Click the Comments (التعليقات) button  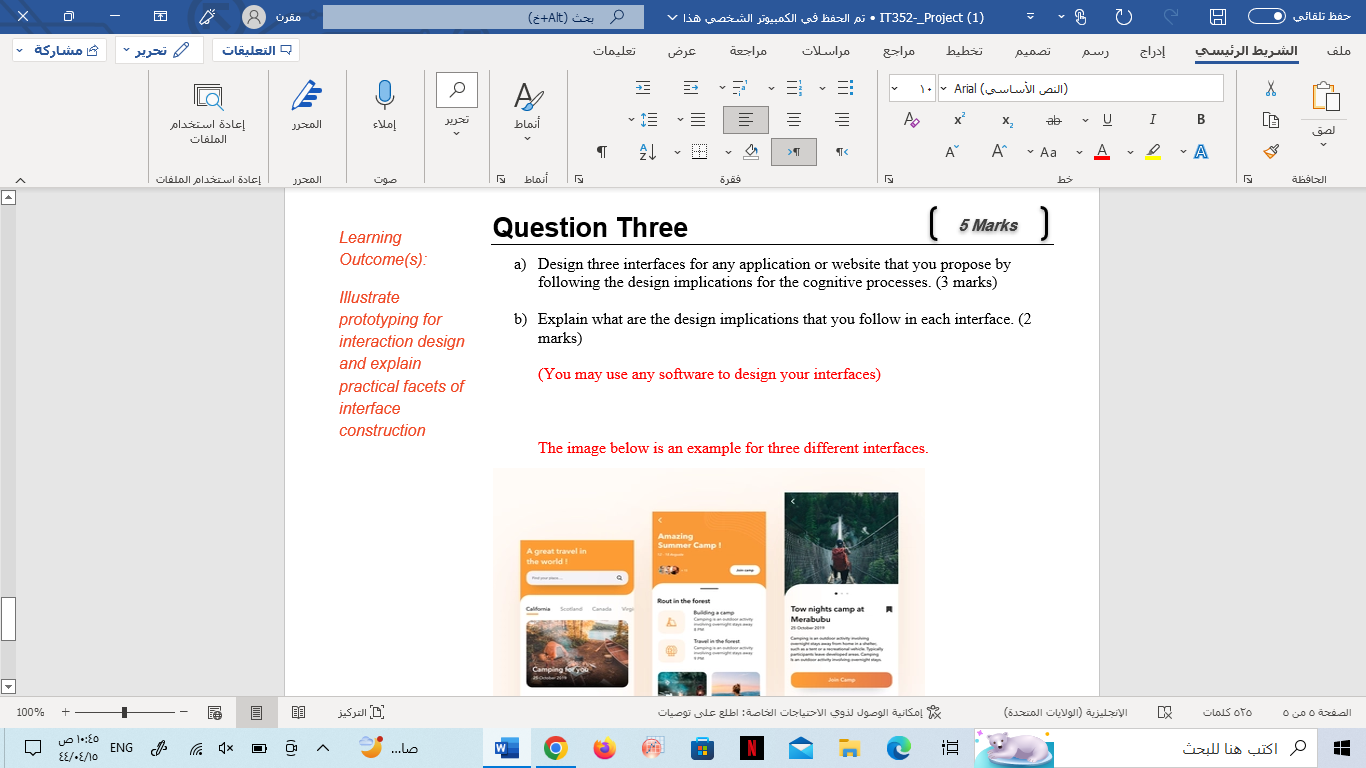click(x=256, y=50)
